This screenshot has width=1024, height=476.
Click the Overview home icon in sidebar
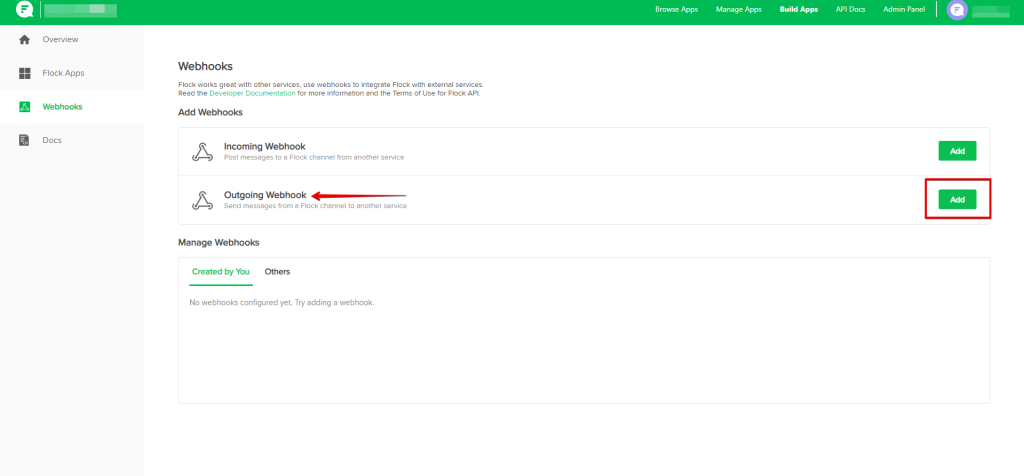tap(24, 40)
